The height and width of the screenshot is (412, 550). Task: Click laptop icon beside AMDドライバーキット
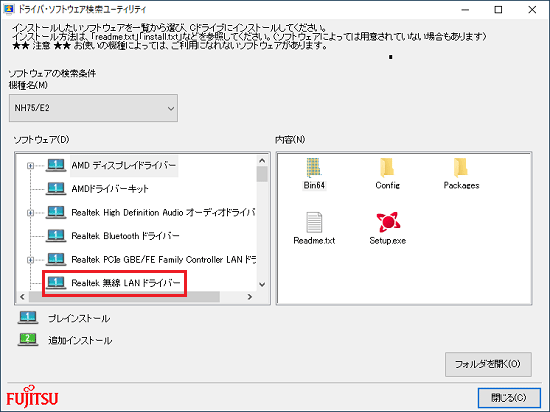[56, 189]
